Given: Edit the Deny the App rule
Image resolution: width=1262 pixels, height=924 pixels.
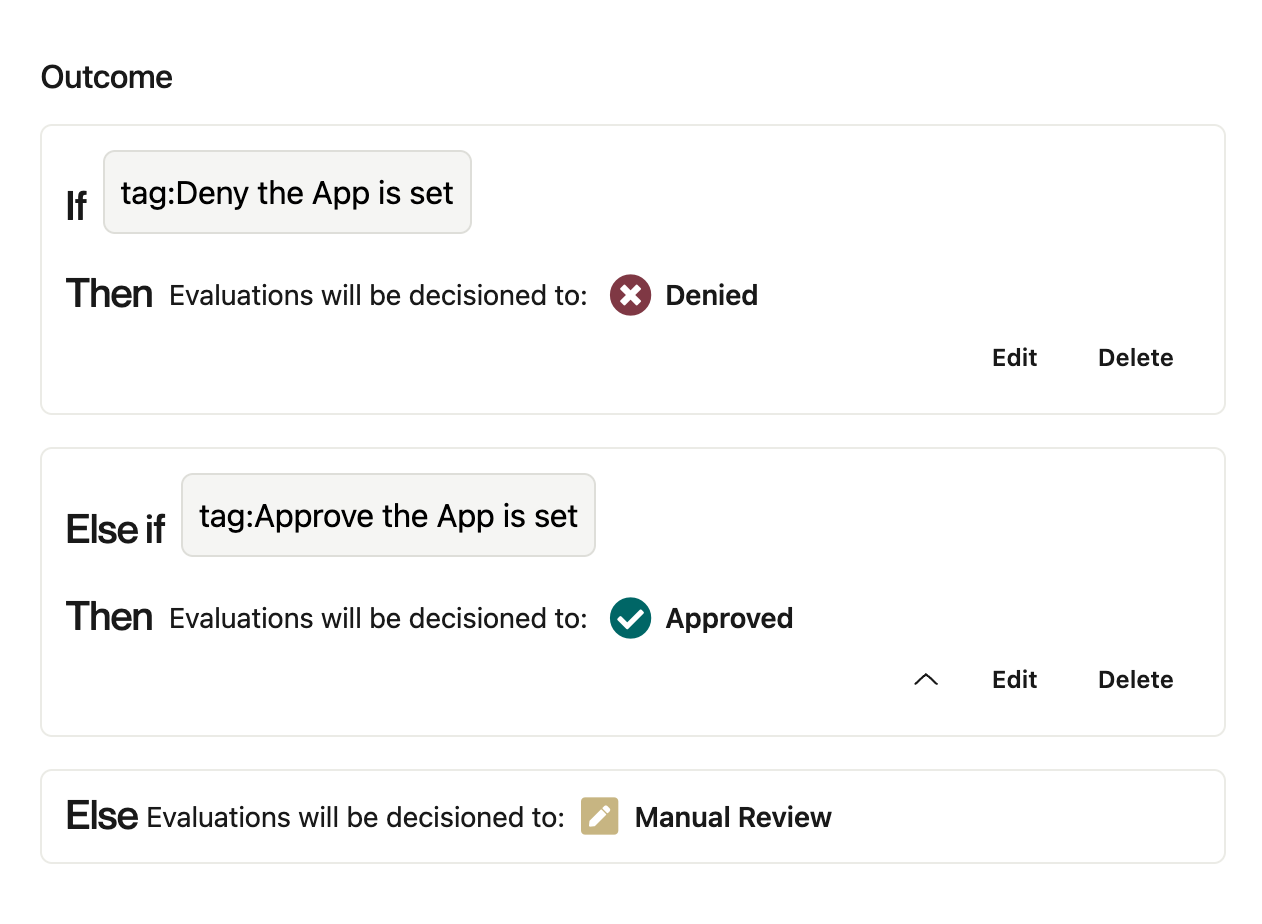Looking at the screenshot, I should click(1014, 357).
